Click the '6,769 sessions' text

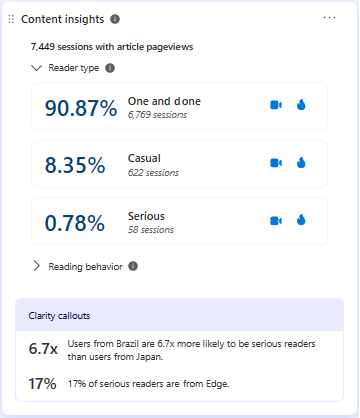point(157,115)
